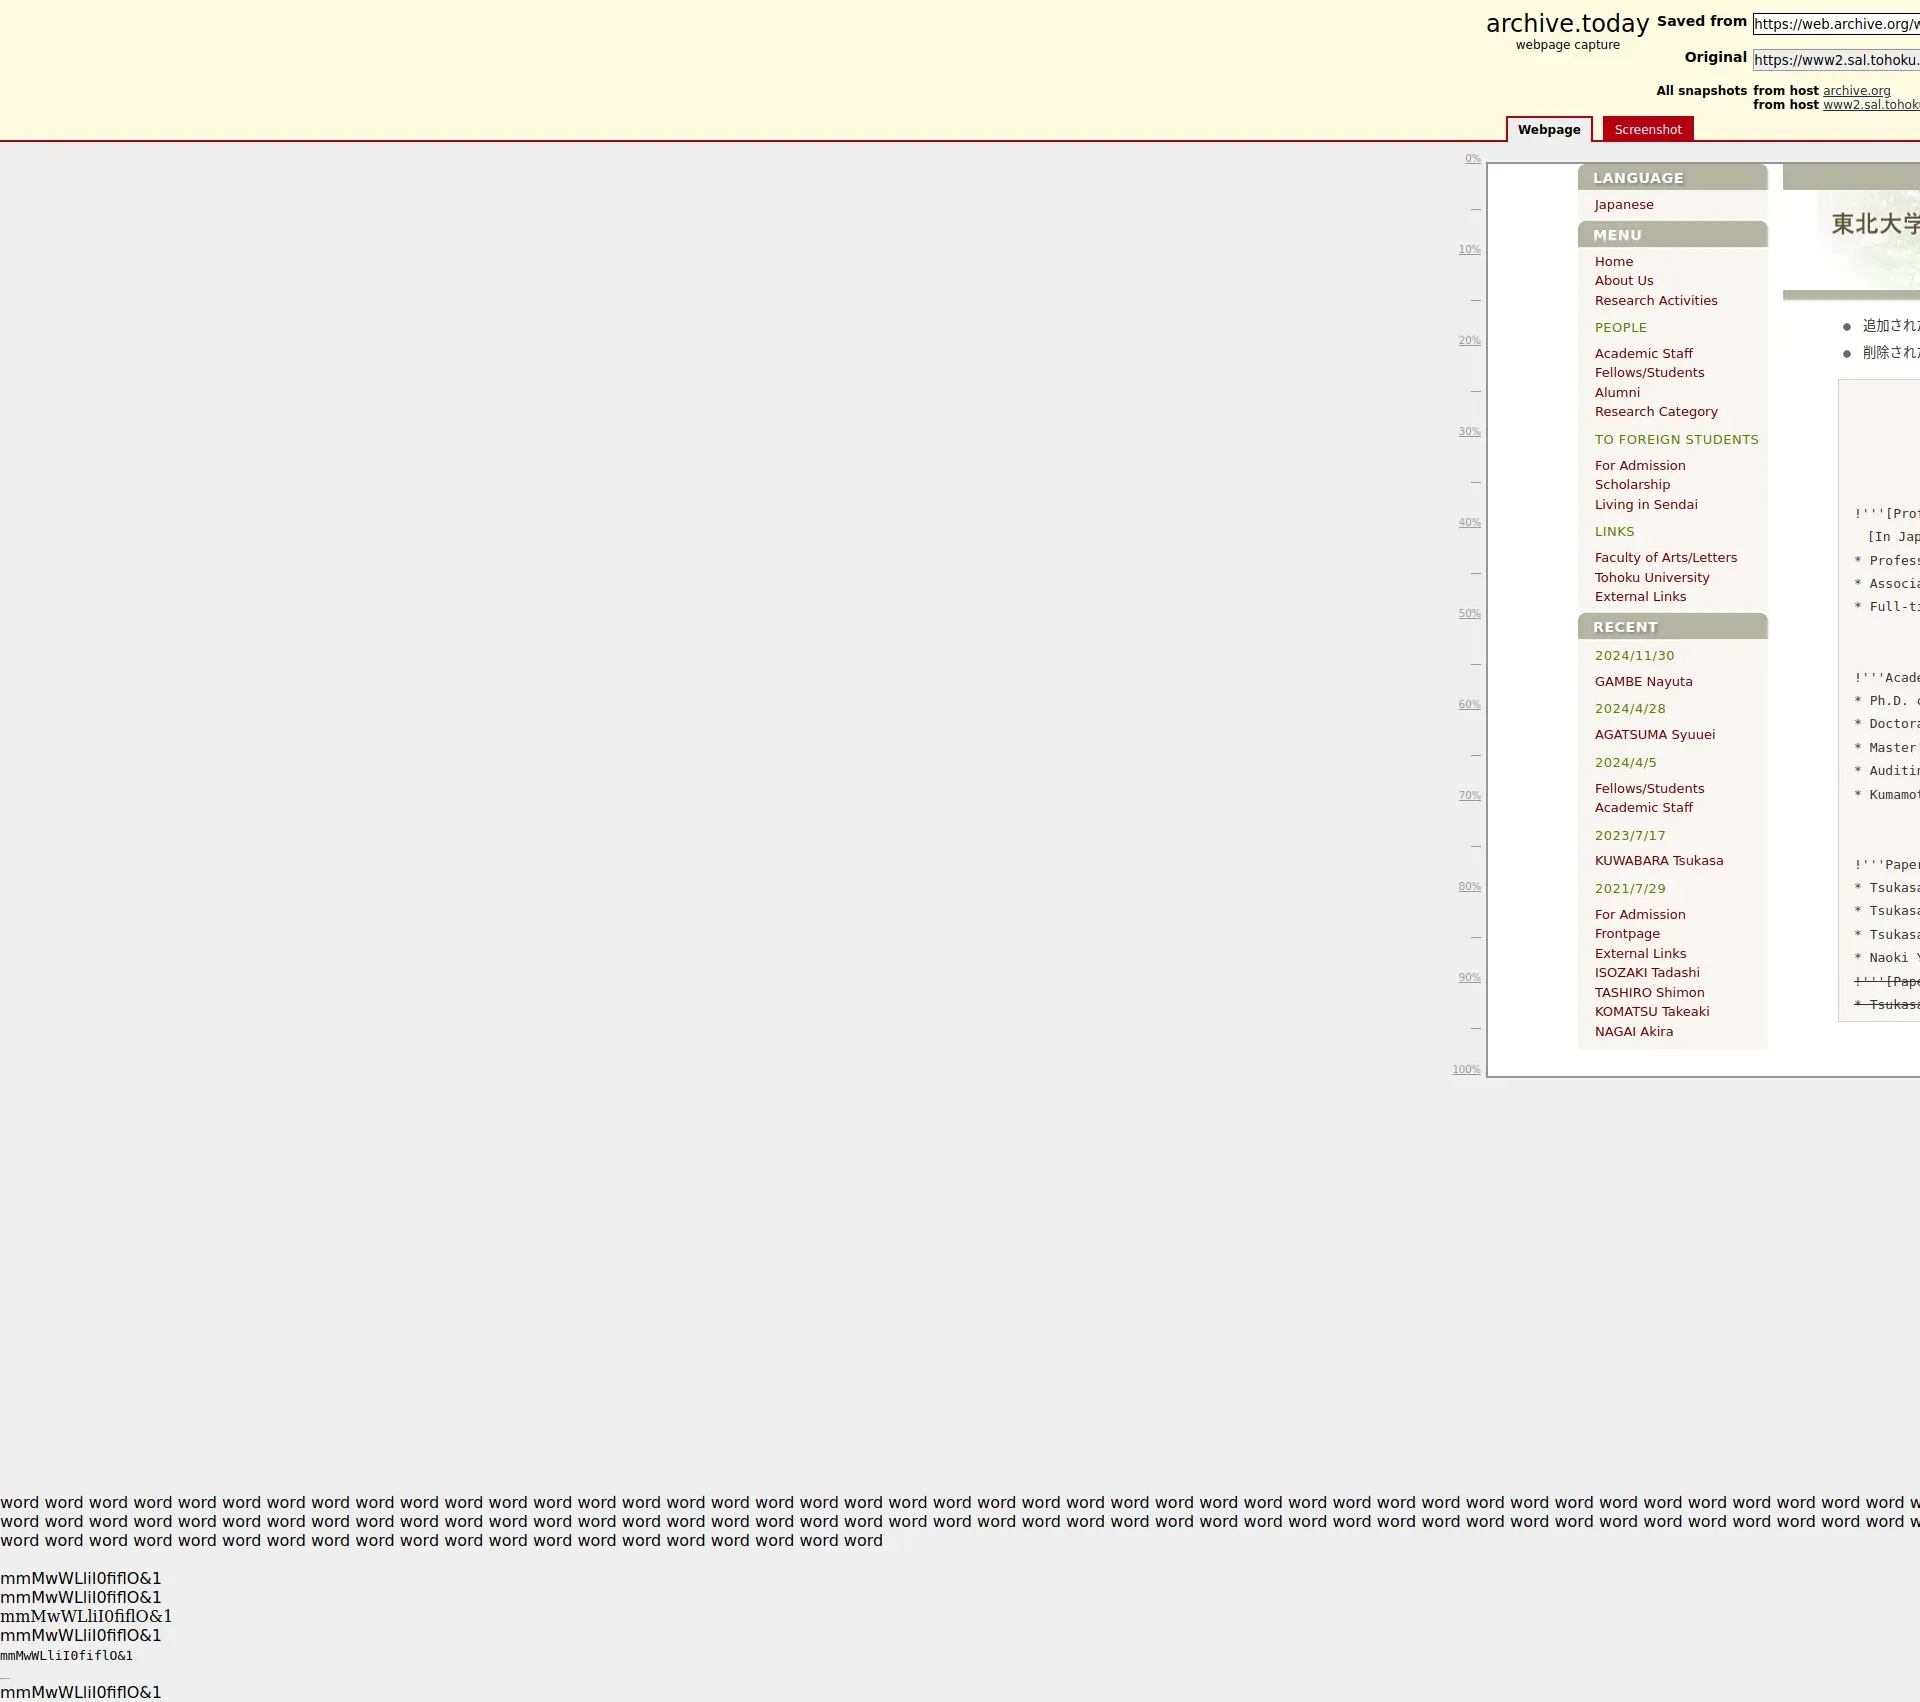Jump to the 50% page marker

[1468, 614]
